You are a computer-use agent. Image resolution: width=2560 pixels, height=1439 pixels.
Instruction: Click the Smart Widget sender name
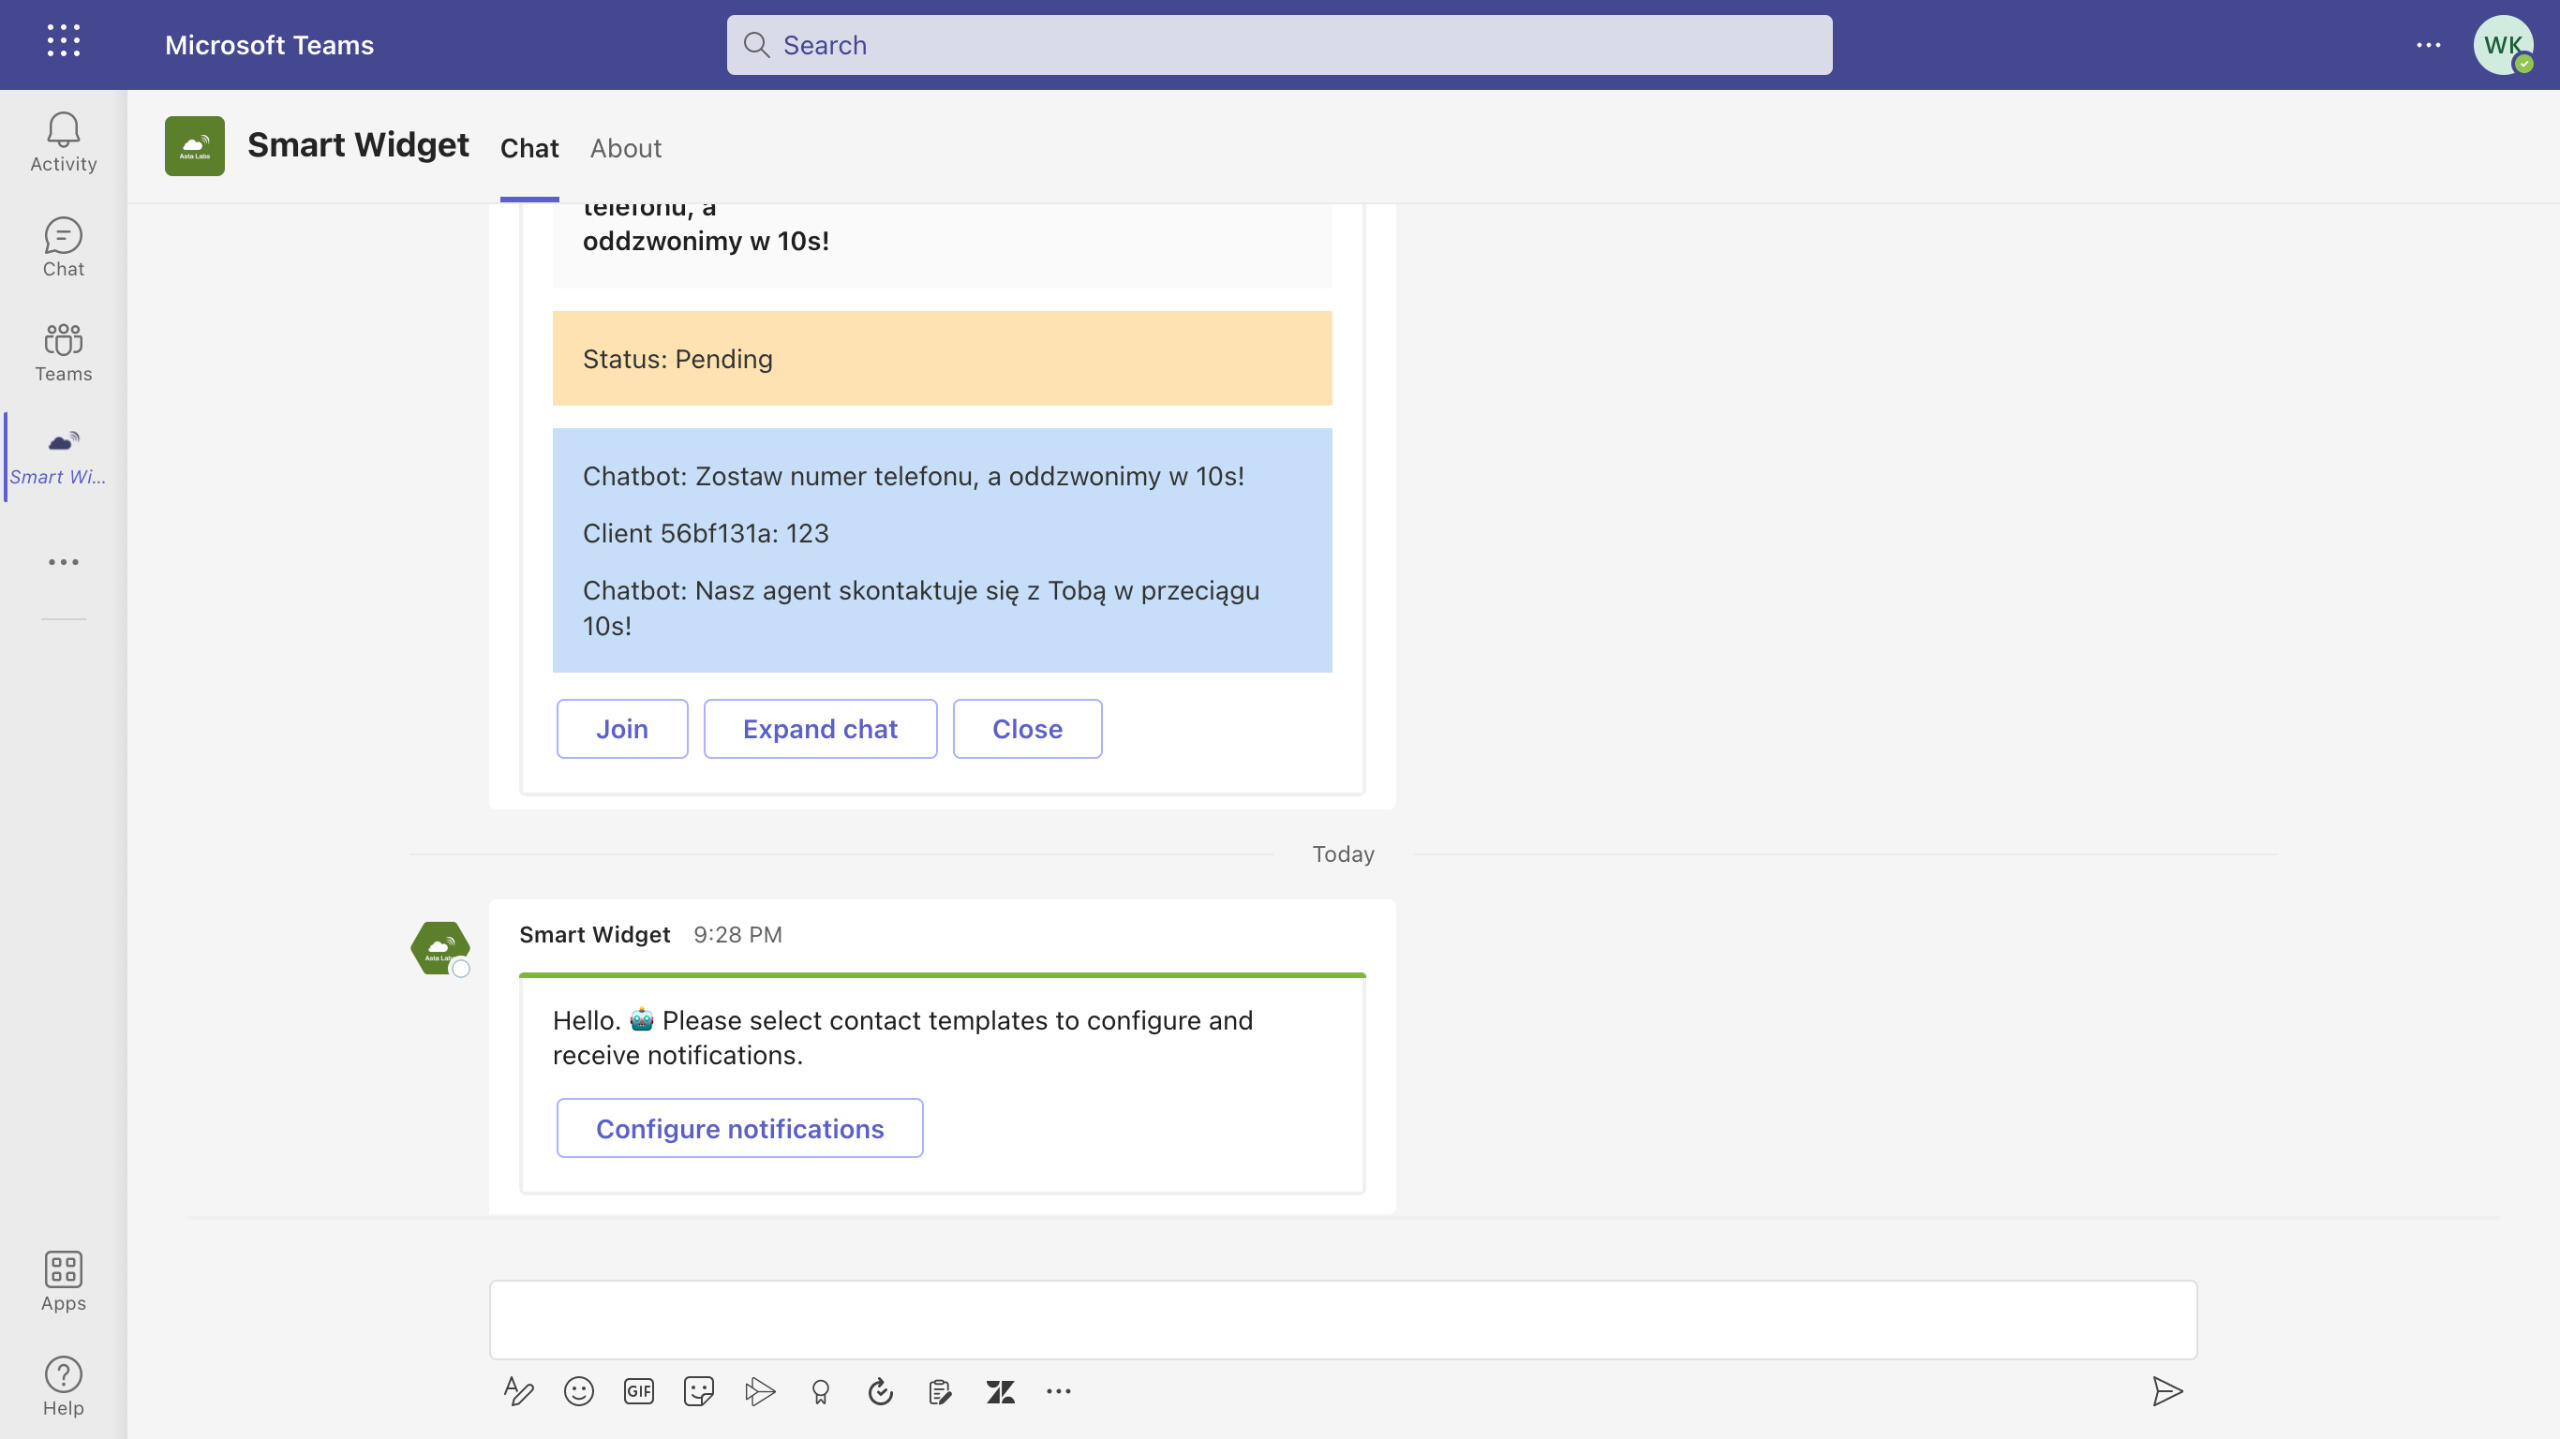pyautogui.click(x=595, y=934)
